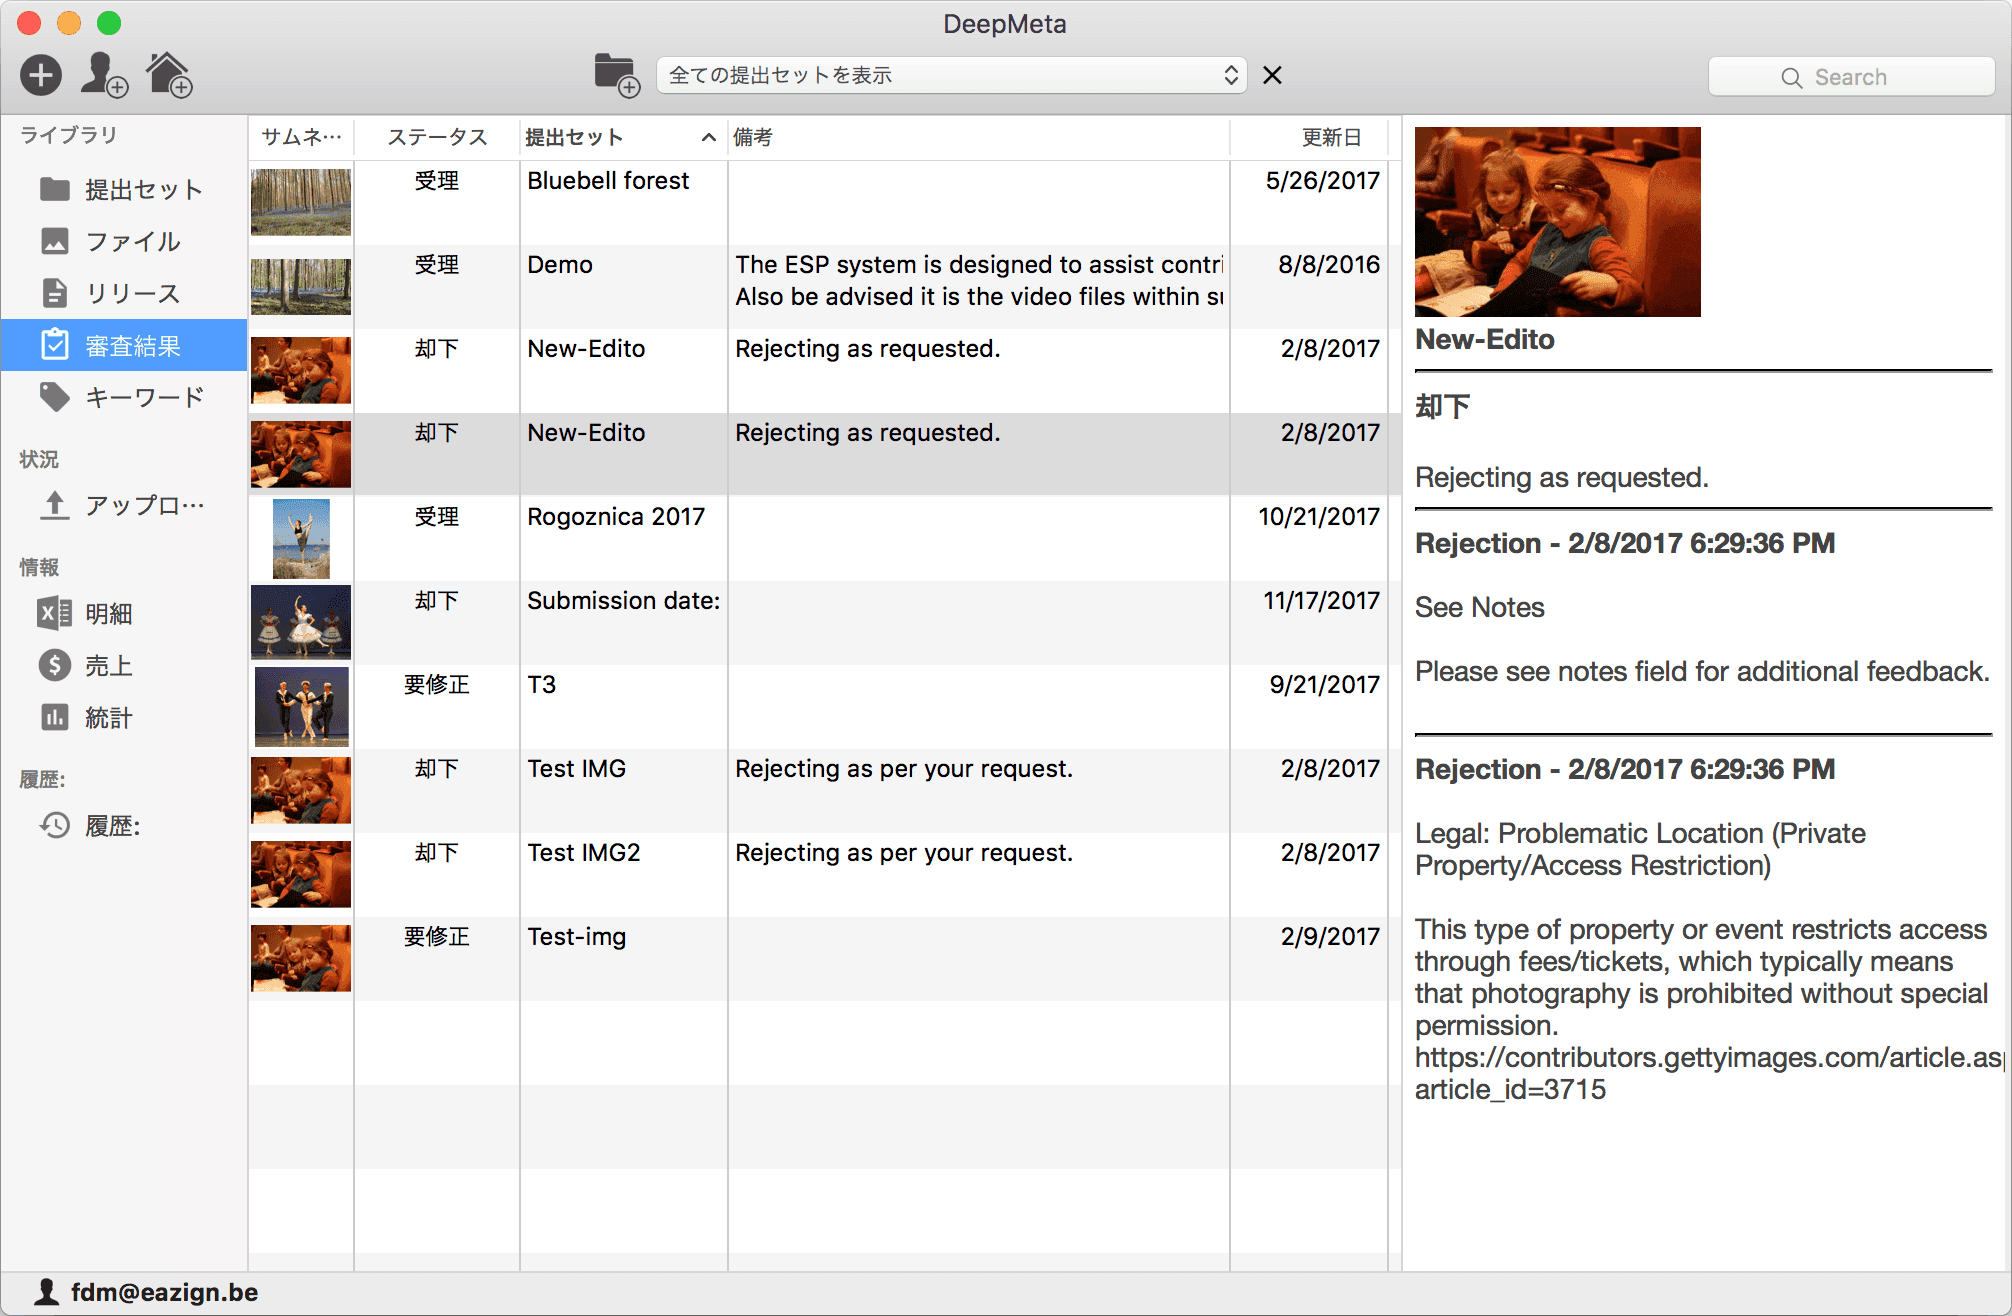Click the 'See Notes' text in the detail pane

tap(1480, 608)
